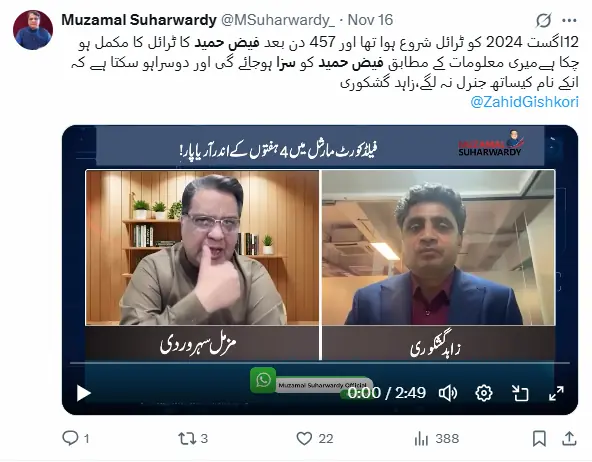Bookmark this tweet
The width and height of the screenshot is (592, 462).
[x=539, y=439]
